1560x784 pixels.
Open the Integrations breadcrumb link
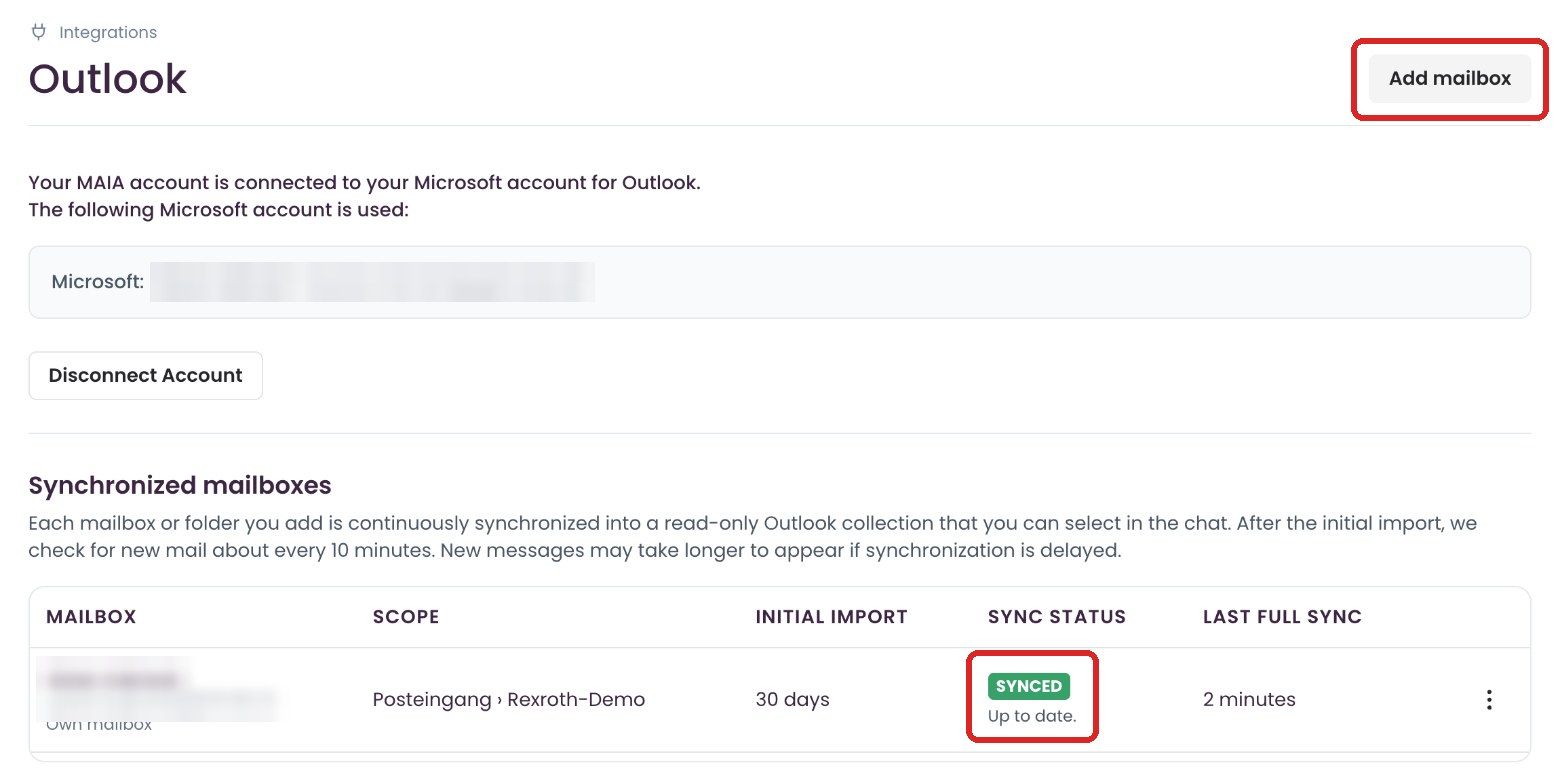(x=108, y=32)
